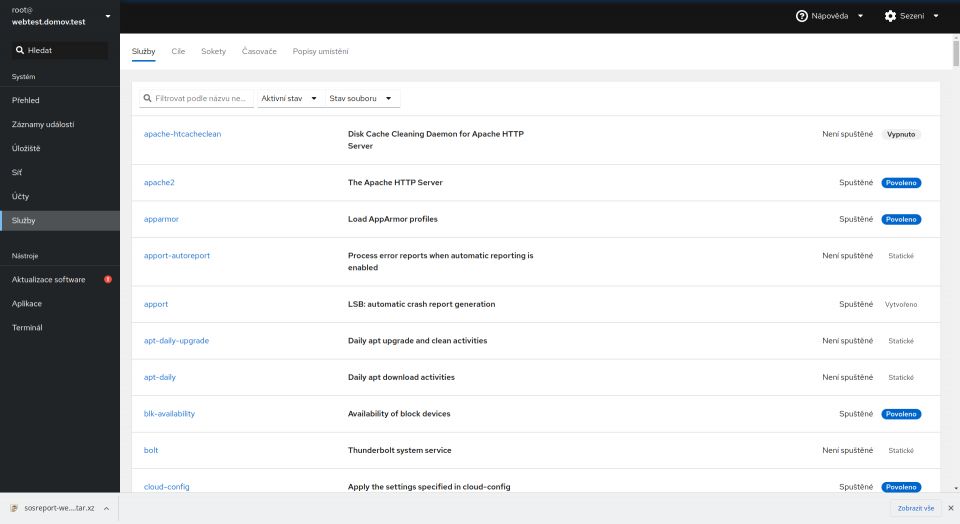
Task: Click Thunderbolt system service description
Action: point(399,450)
